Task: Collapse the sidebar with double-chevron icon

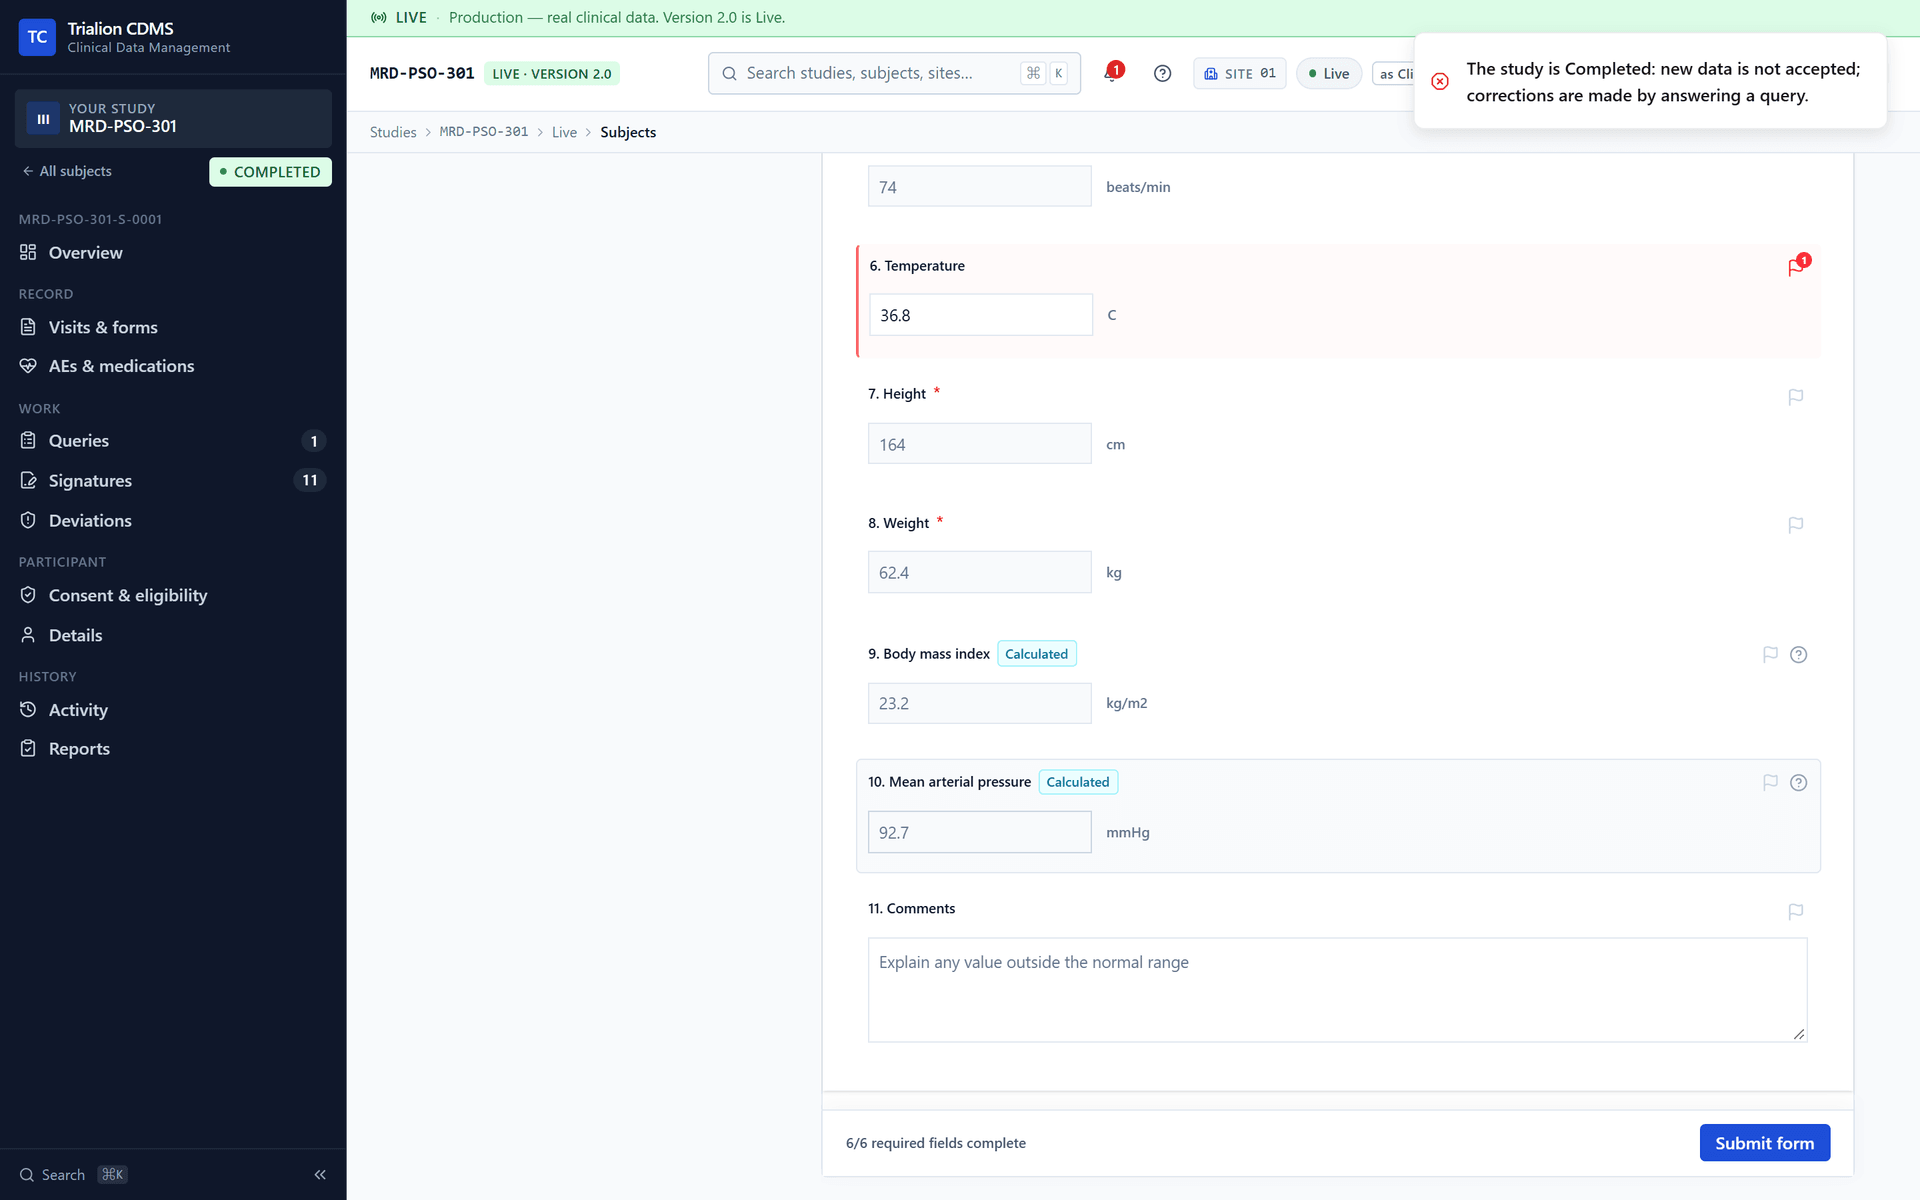Action: 320,1174
